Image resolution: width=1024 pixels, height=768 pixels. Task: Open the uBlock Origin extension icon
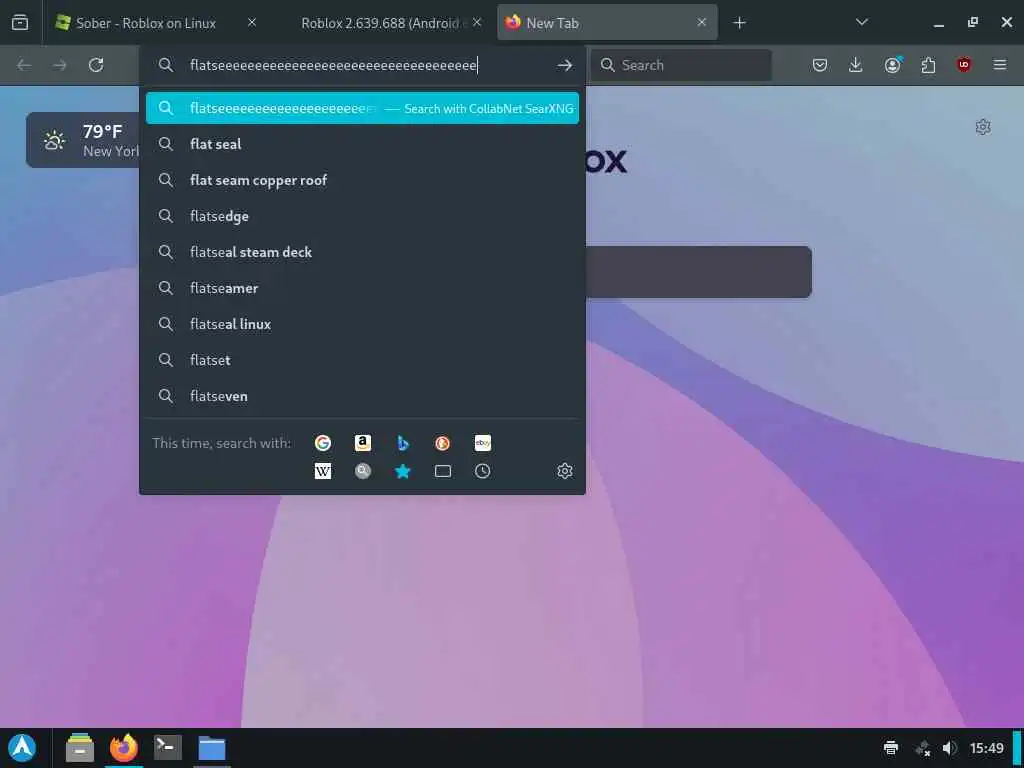[x=964, y=65]
